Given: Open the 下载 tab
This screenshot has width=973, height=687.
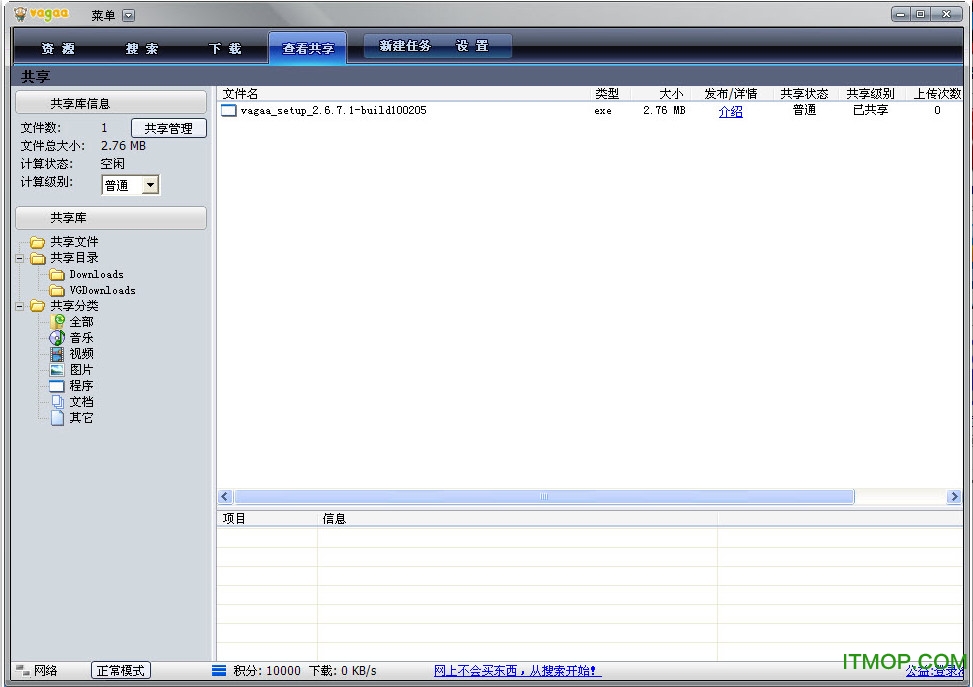Looking at the screenshot, I should point(225,48).
